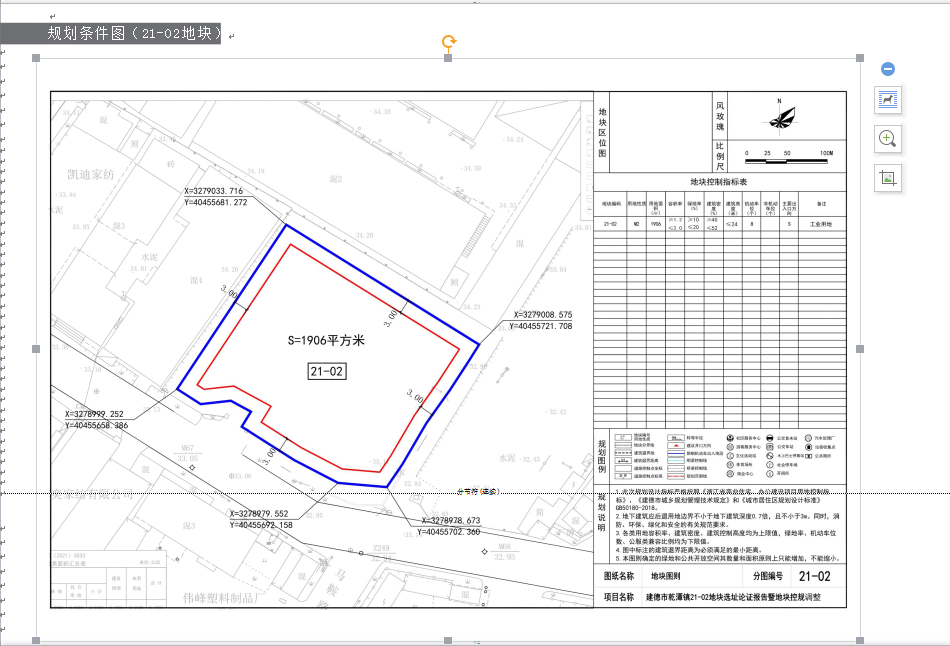Click the top-left image resize handle
The width and height of the screenshot is (950, 646).
(37, 59)
